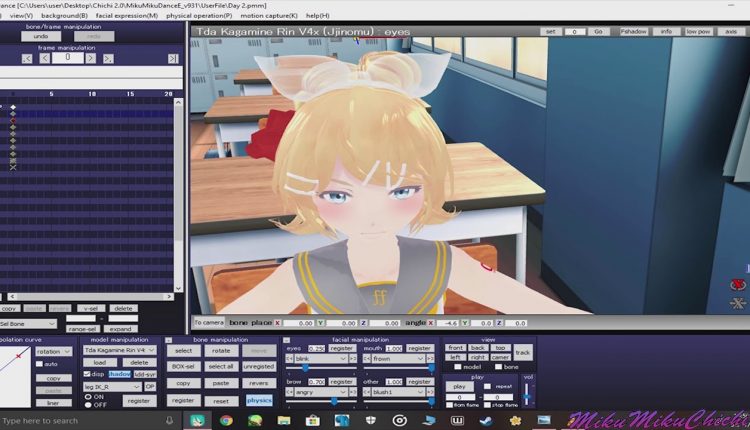This screenshot has height=430, width=750.
Task: Click the current frame number field
Action: (67, 58)
